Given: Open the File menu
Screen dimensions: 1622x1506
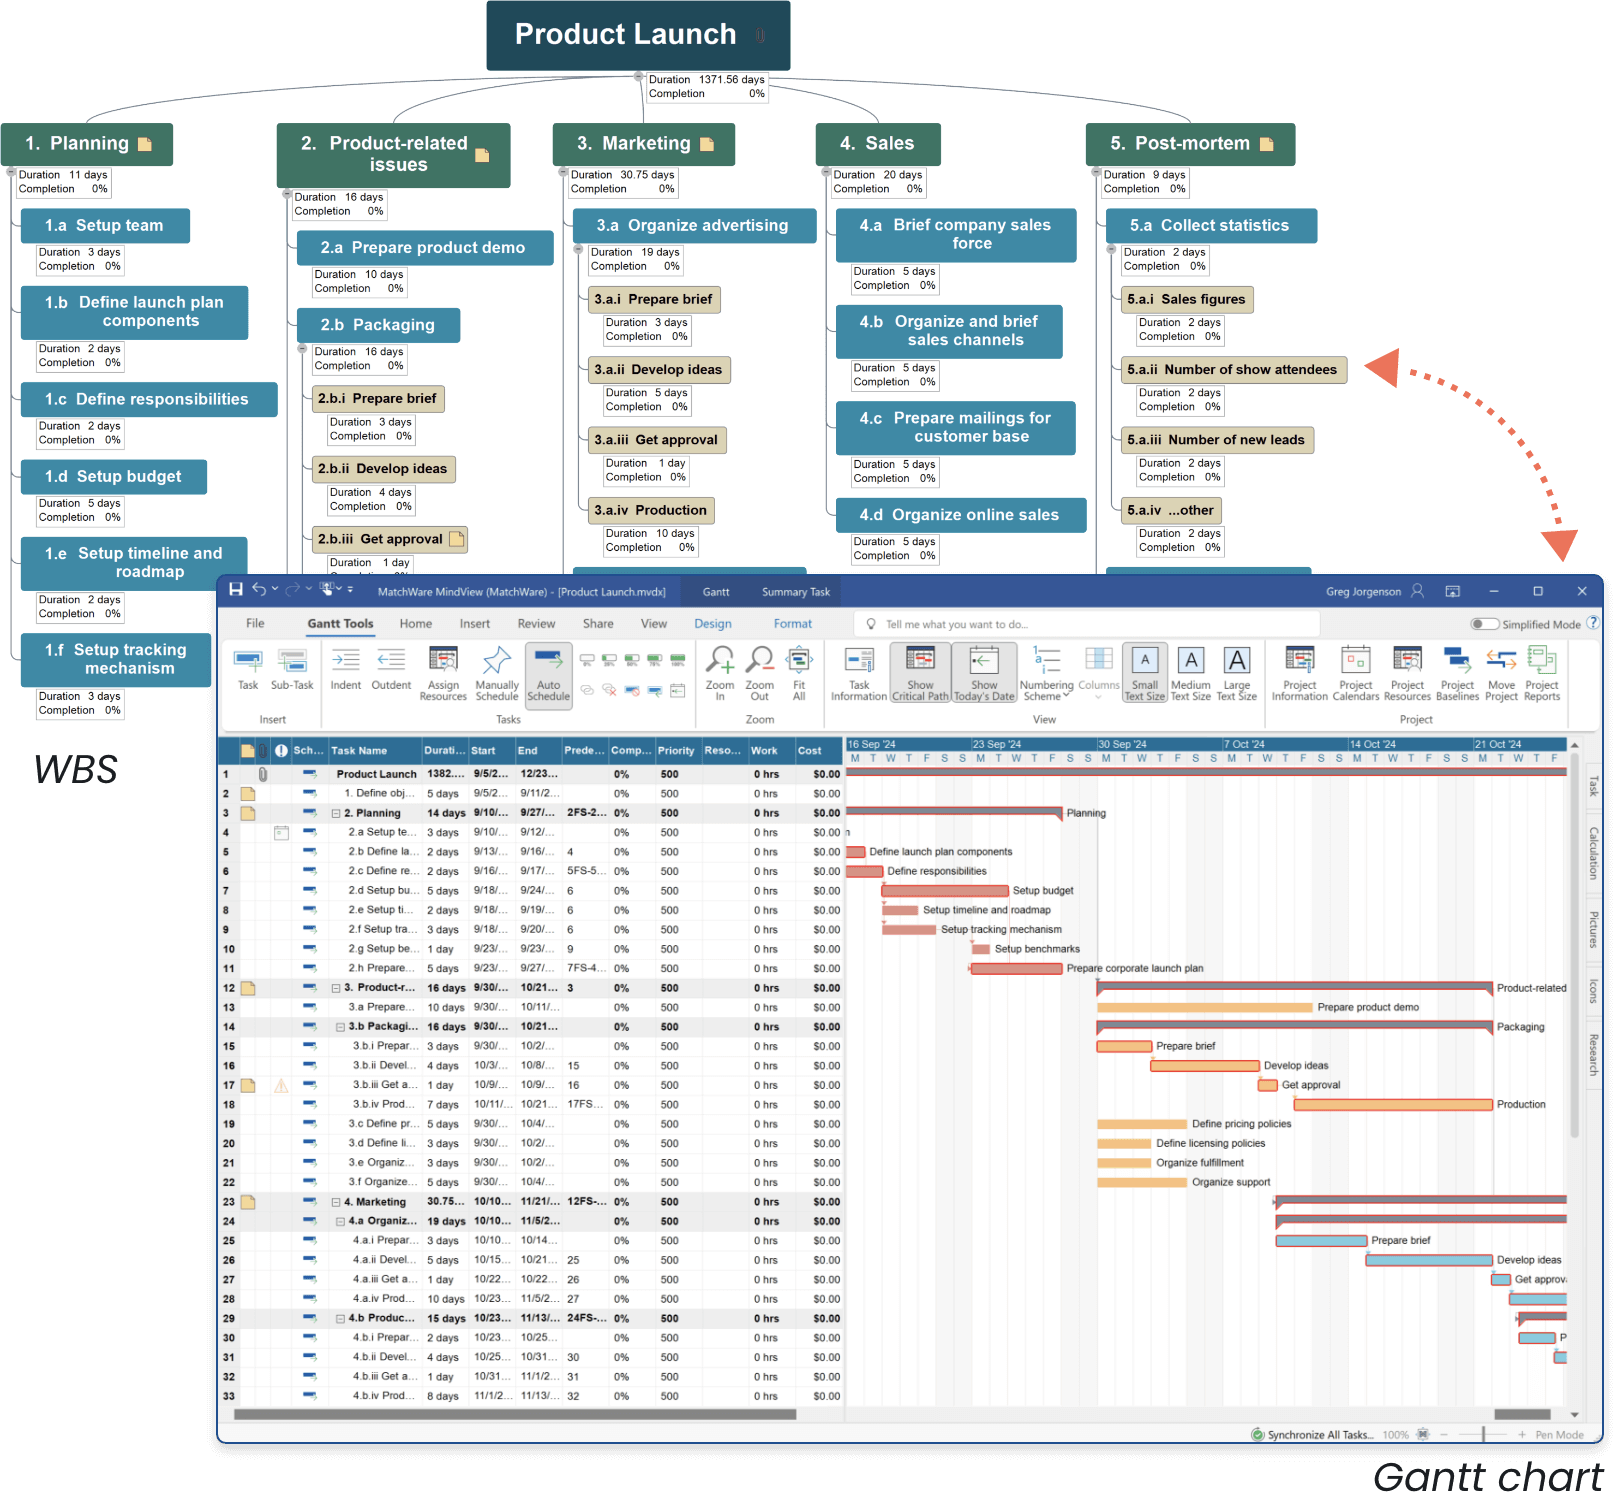Looking at the screenshot, I should [x=255, y=624].
